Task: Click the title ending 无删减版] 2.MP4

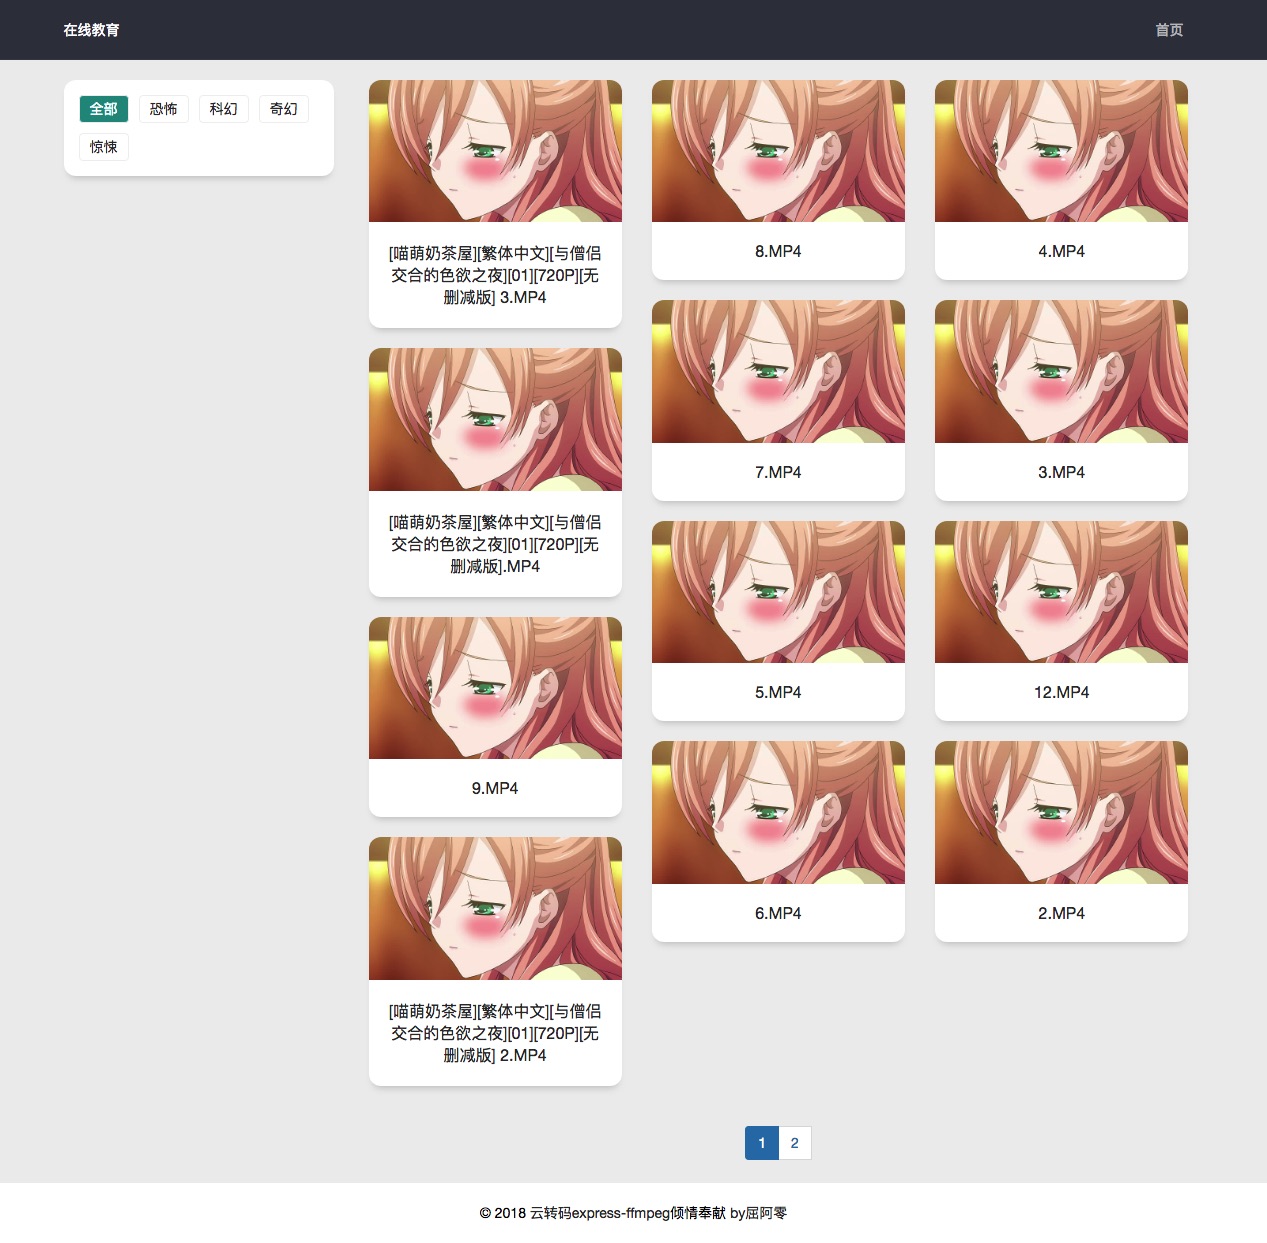Action: coord(495,1033)
